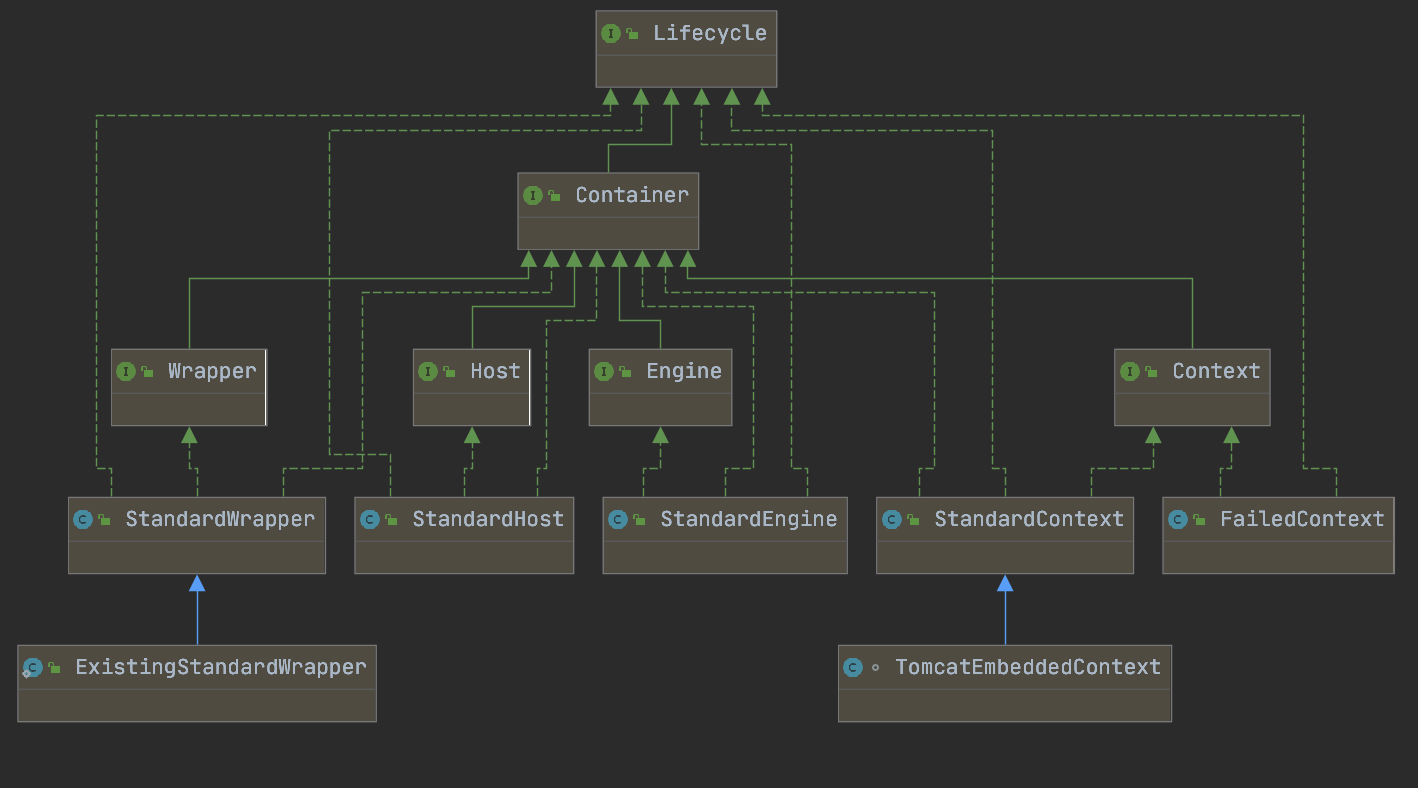Screen dimensions: 1418x788
Task: Click the empty members area of FailedContext
Action: (x=1277, y=556)
